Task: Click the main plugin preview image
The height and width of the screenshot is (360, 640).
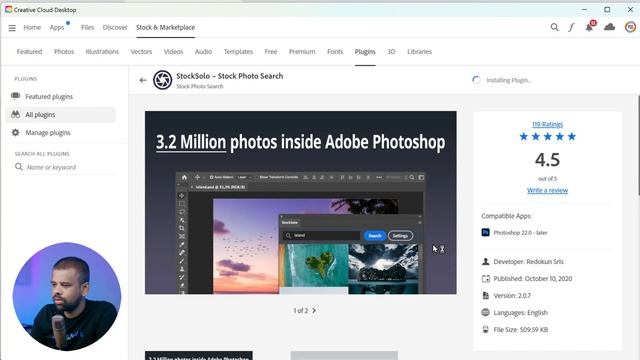Action: point(301,202)
